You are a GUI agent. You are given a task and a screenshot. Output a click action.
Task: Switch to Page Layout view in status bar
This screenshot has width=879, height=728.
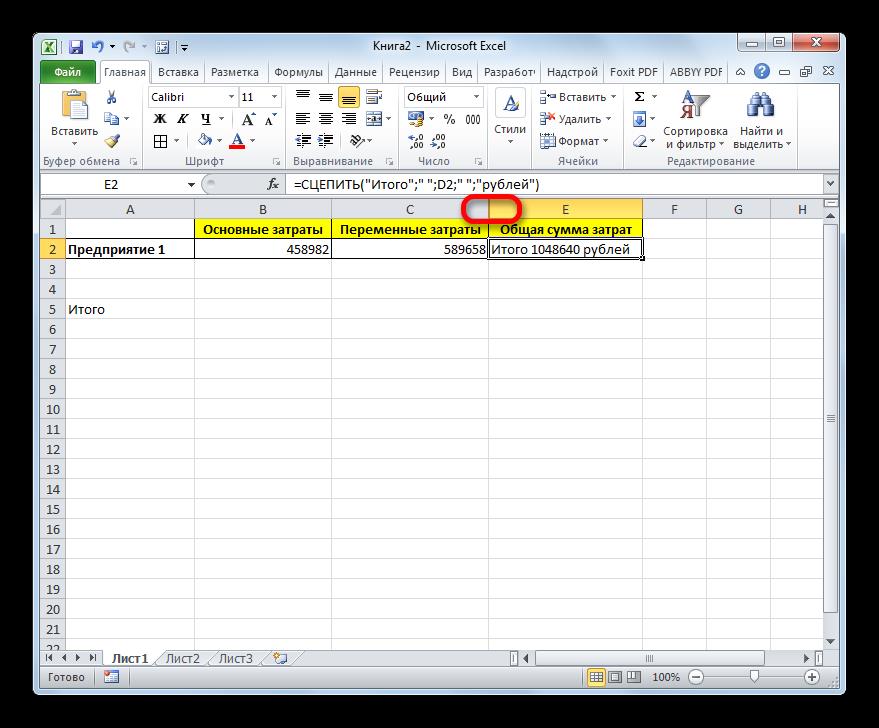pyautogui.click(x=615, y=677)
